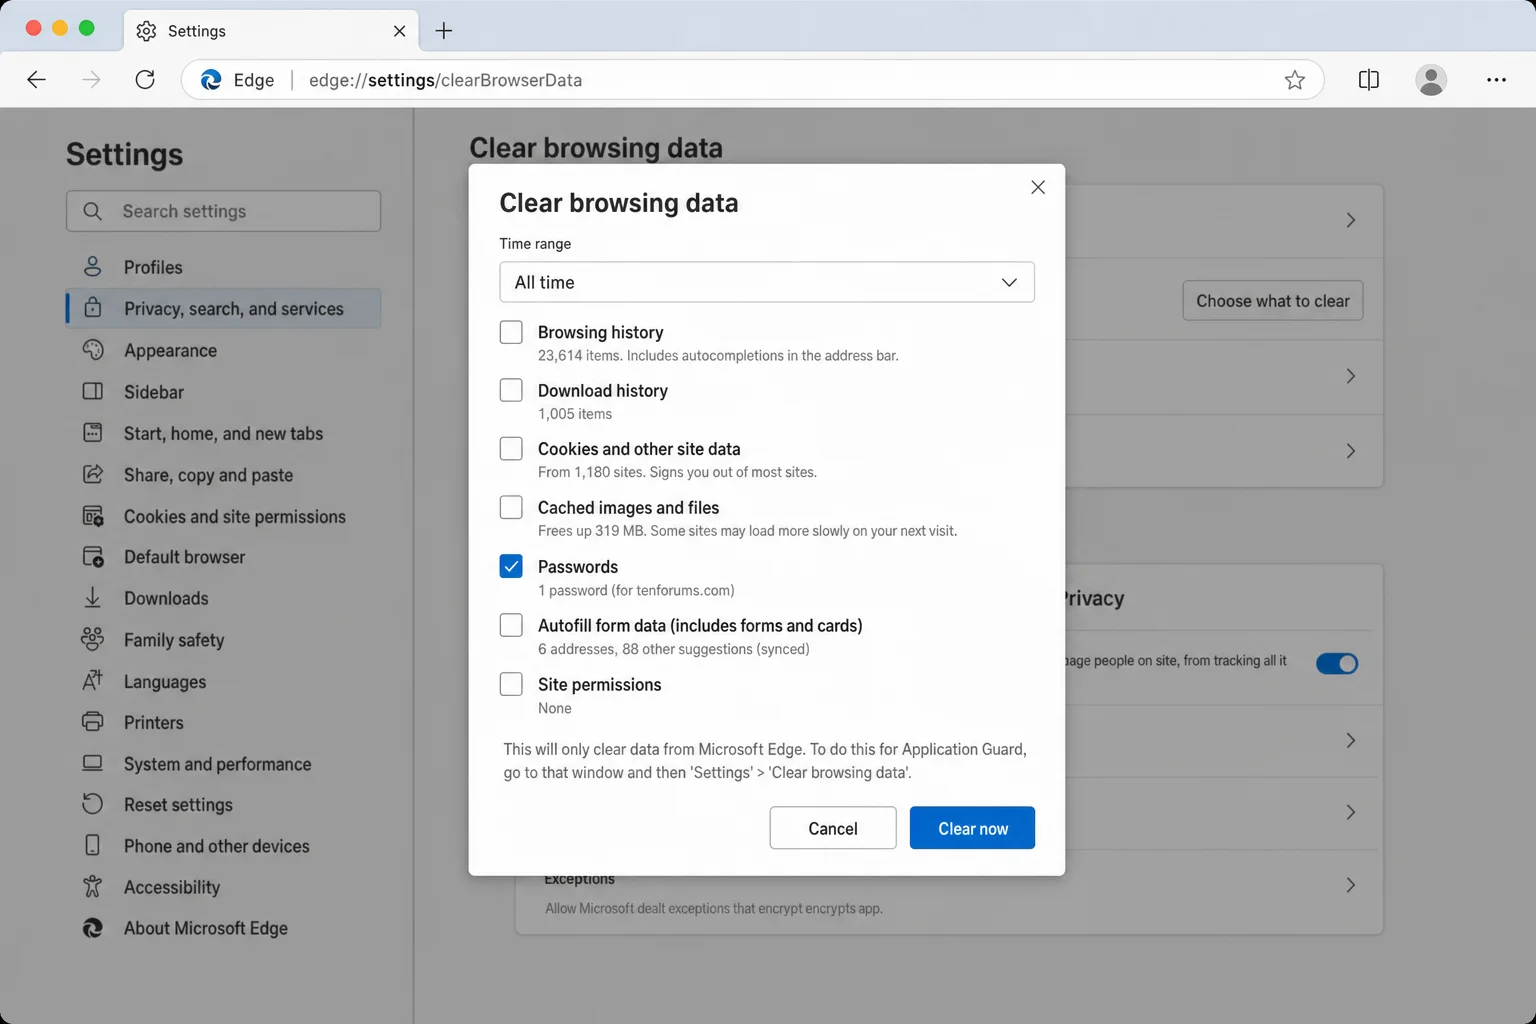Close the Settings tab
Image resolution: width=1536 pixels, height=1024 pixels.
point(399,31)
